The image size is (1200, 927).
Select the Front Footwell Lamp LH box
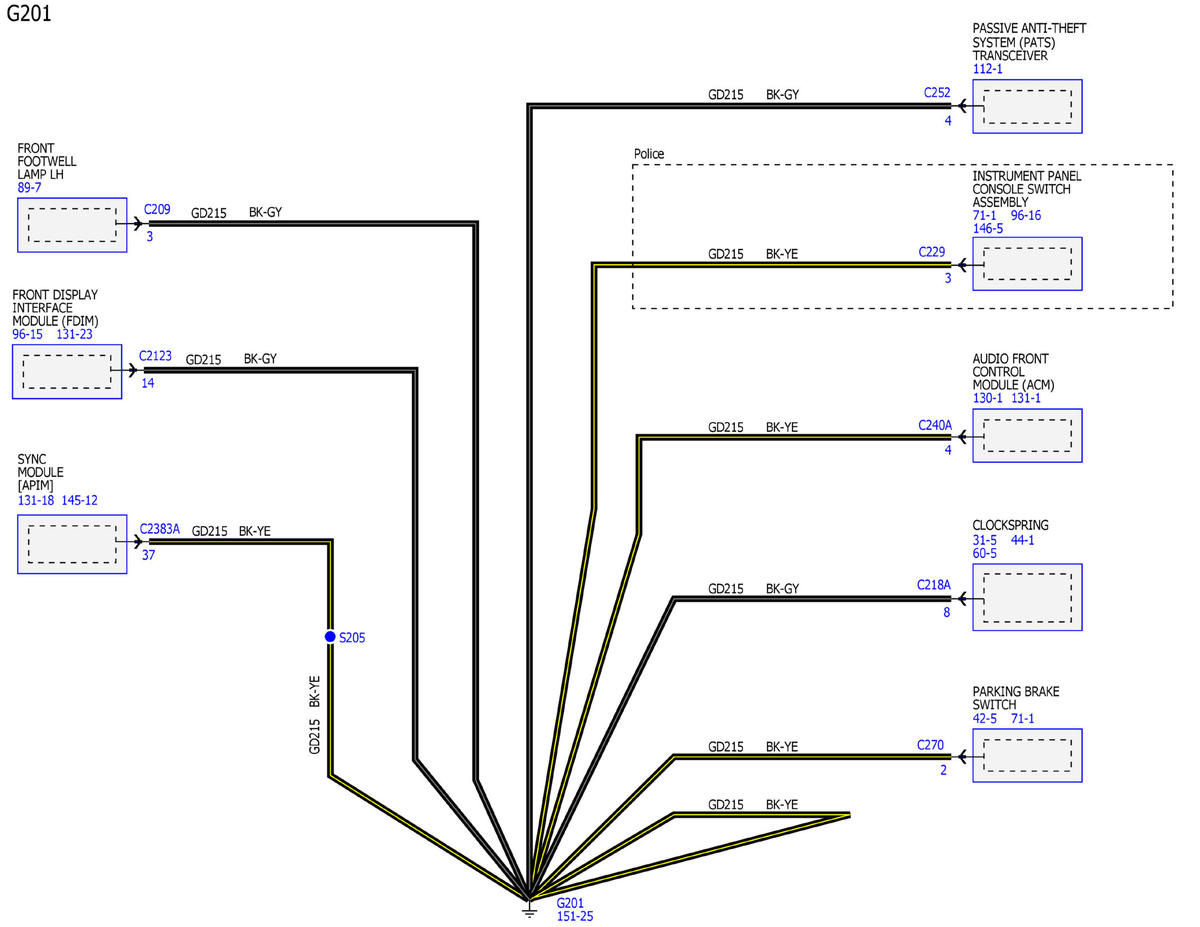click(x=72, y=225)
